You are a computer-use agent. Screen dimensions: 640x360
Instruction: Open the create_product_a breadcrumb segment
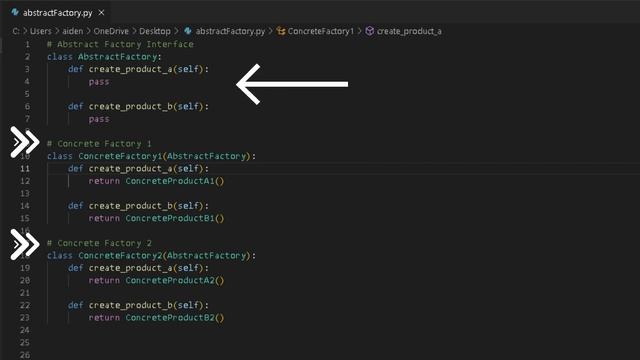409,31
